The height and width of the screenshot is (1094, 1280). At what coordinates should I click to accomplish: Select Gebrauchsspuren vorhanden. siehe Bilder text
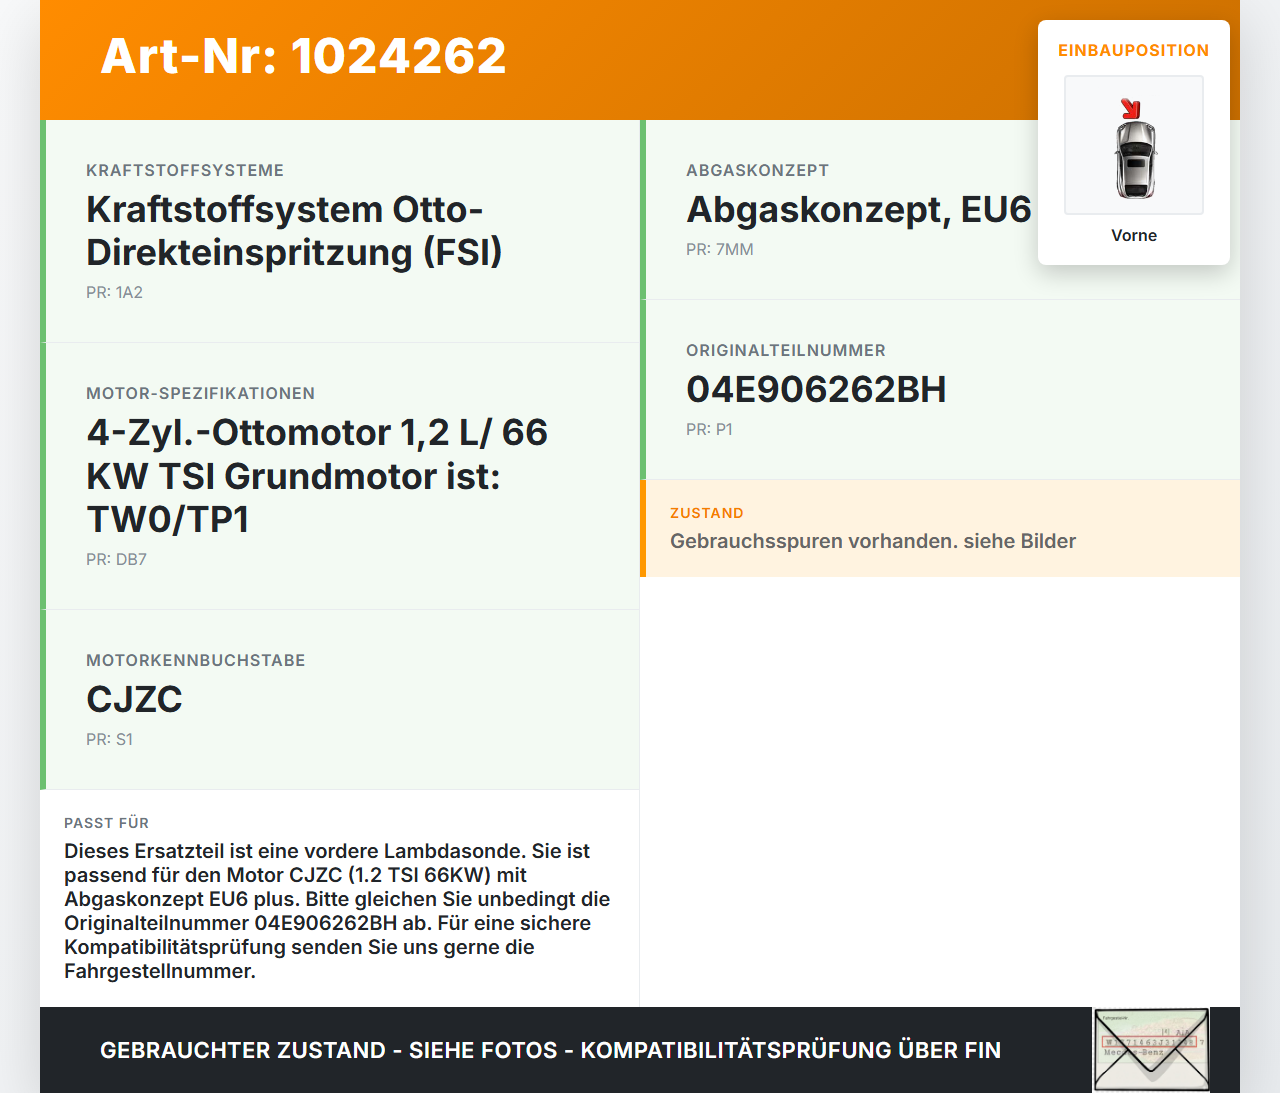(873, 541)
